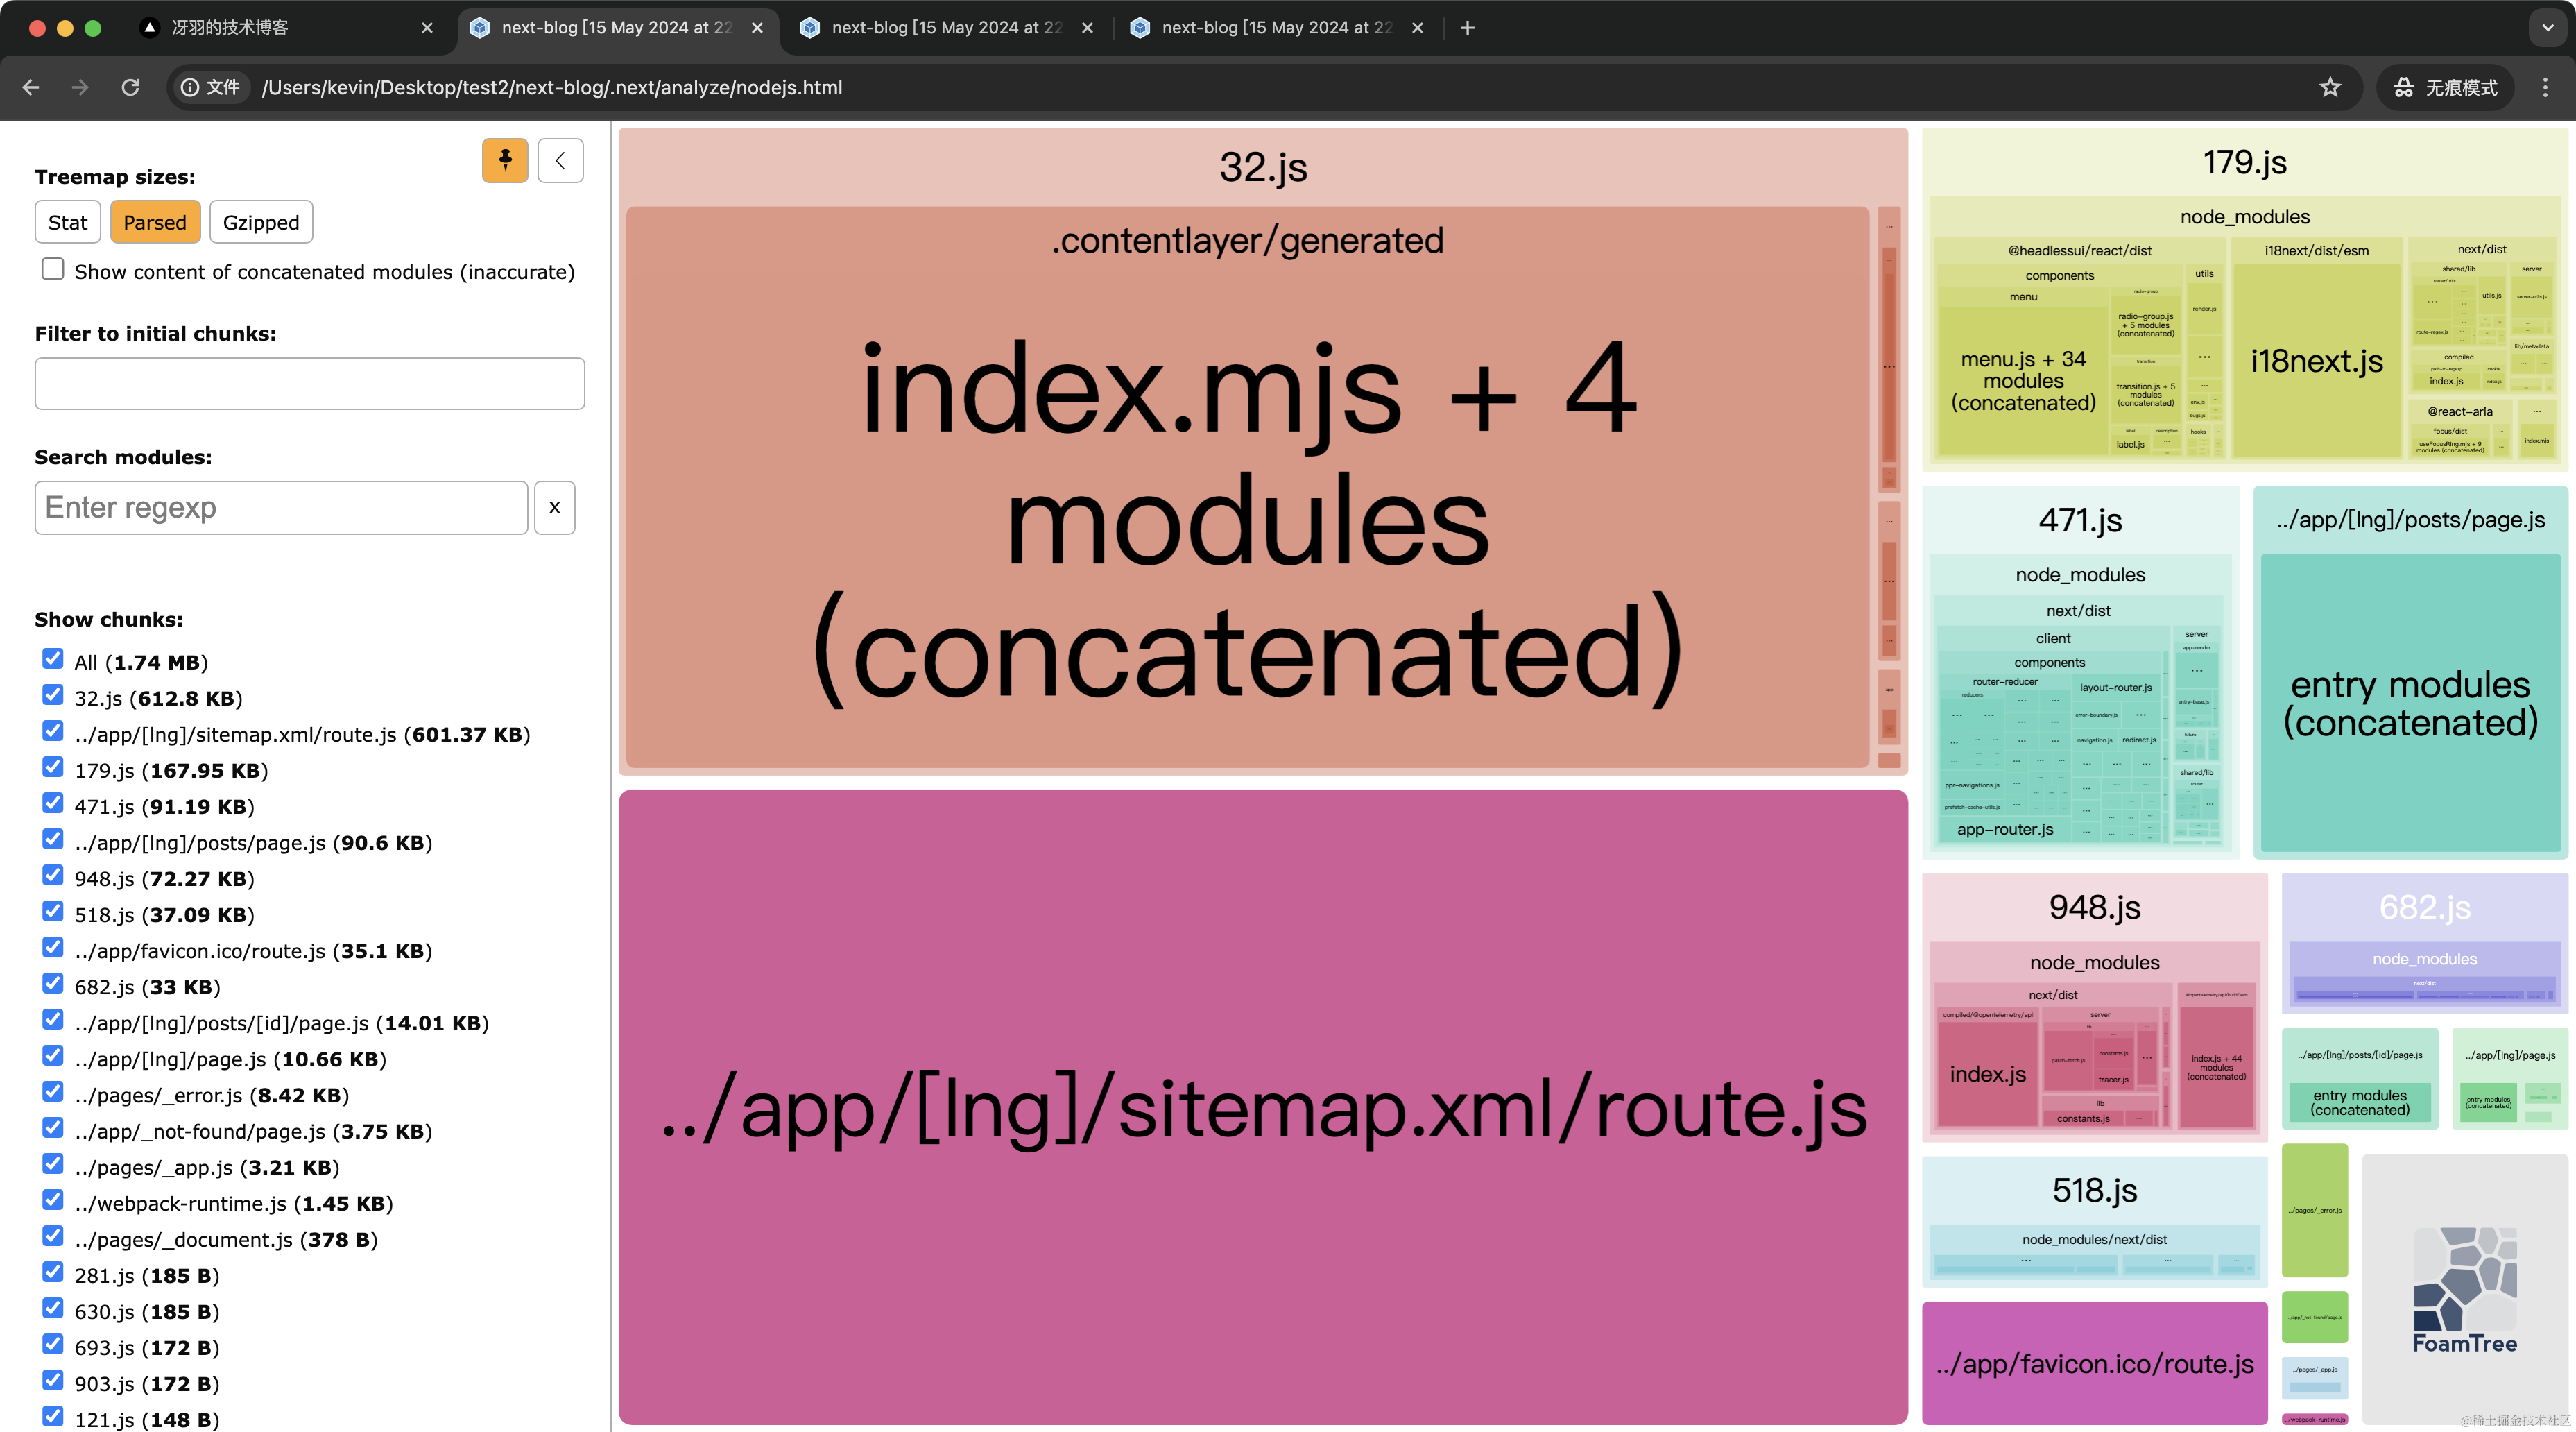
Task: Focus the Filter to initial chunks field
Action: click(309, 383)
